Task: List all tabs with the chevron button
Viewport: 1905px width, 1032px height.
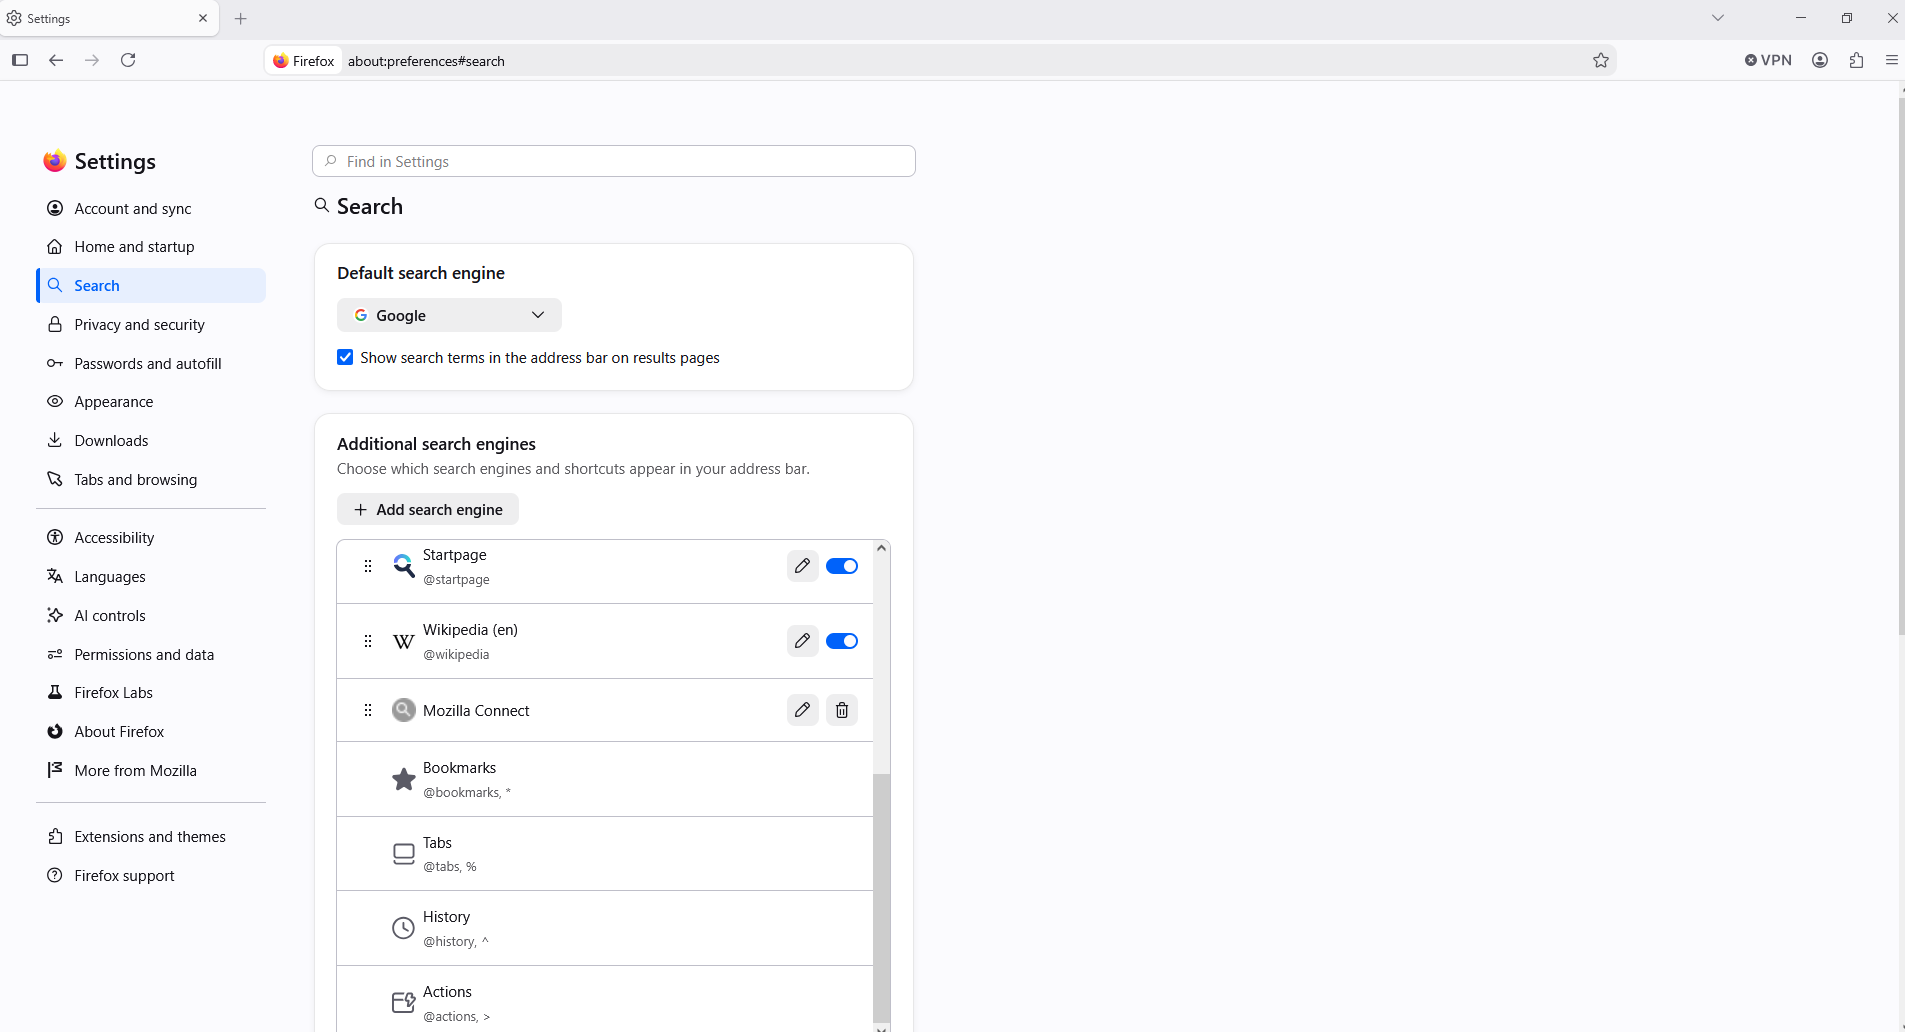Action: [1718, 18]
